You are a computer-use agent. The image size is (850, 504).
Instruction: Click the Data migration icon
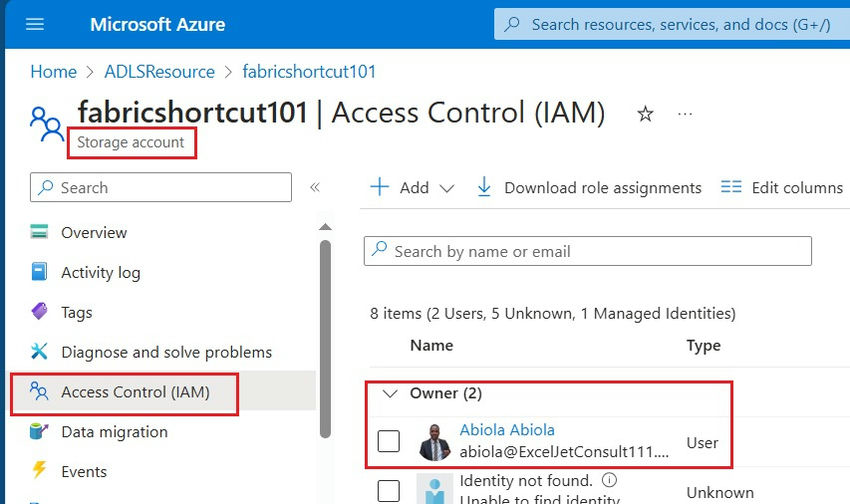(40, 432)
